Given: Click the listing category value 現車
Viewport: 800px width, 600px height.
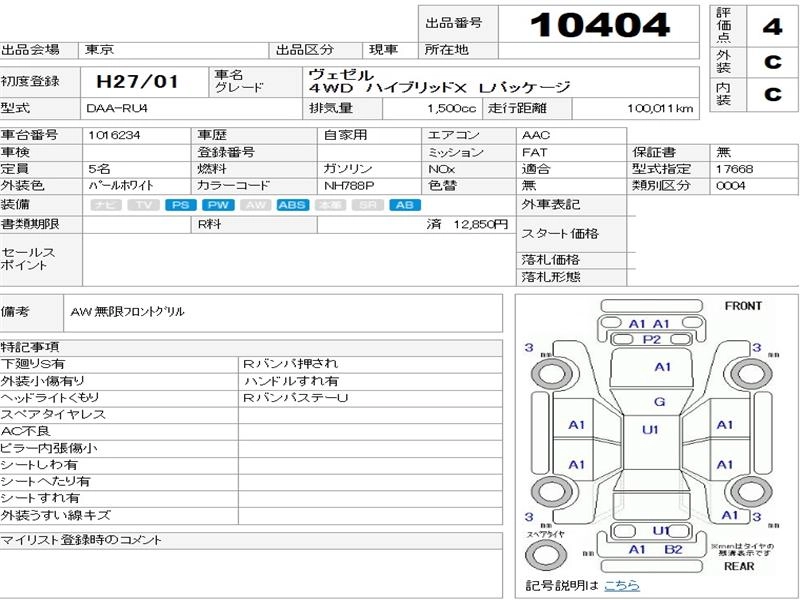Looking at the screenshot, I should pyautogui.click(x=383, y=50).
